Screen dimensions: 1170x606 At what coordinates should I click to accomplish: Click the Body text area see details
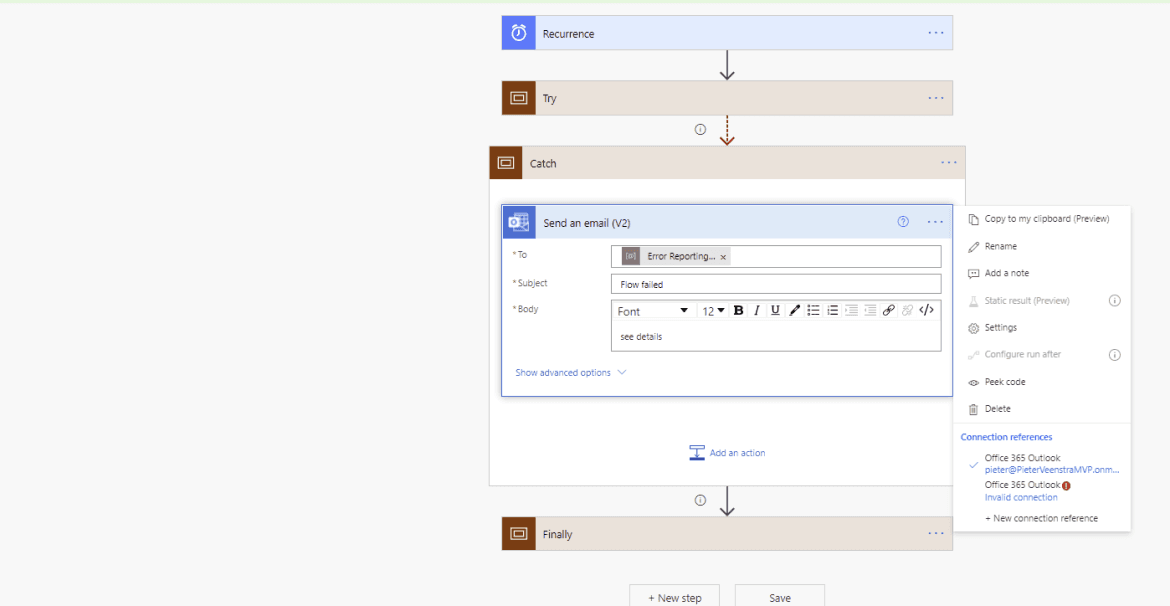click(x=776, y=337)
